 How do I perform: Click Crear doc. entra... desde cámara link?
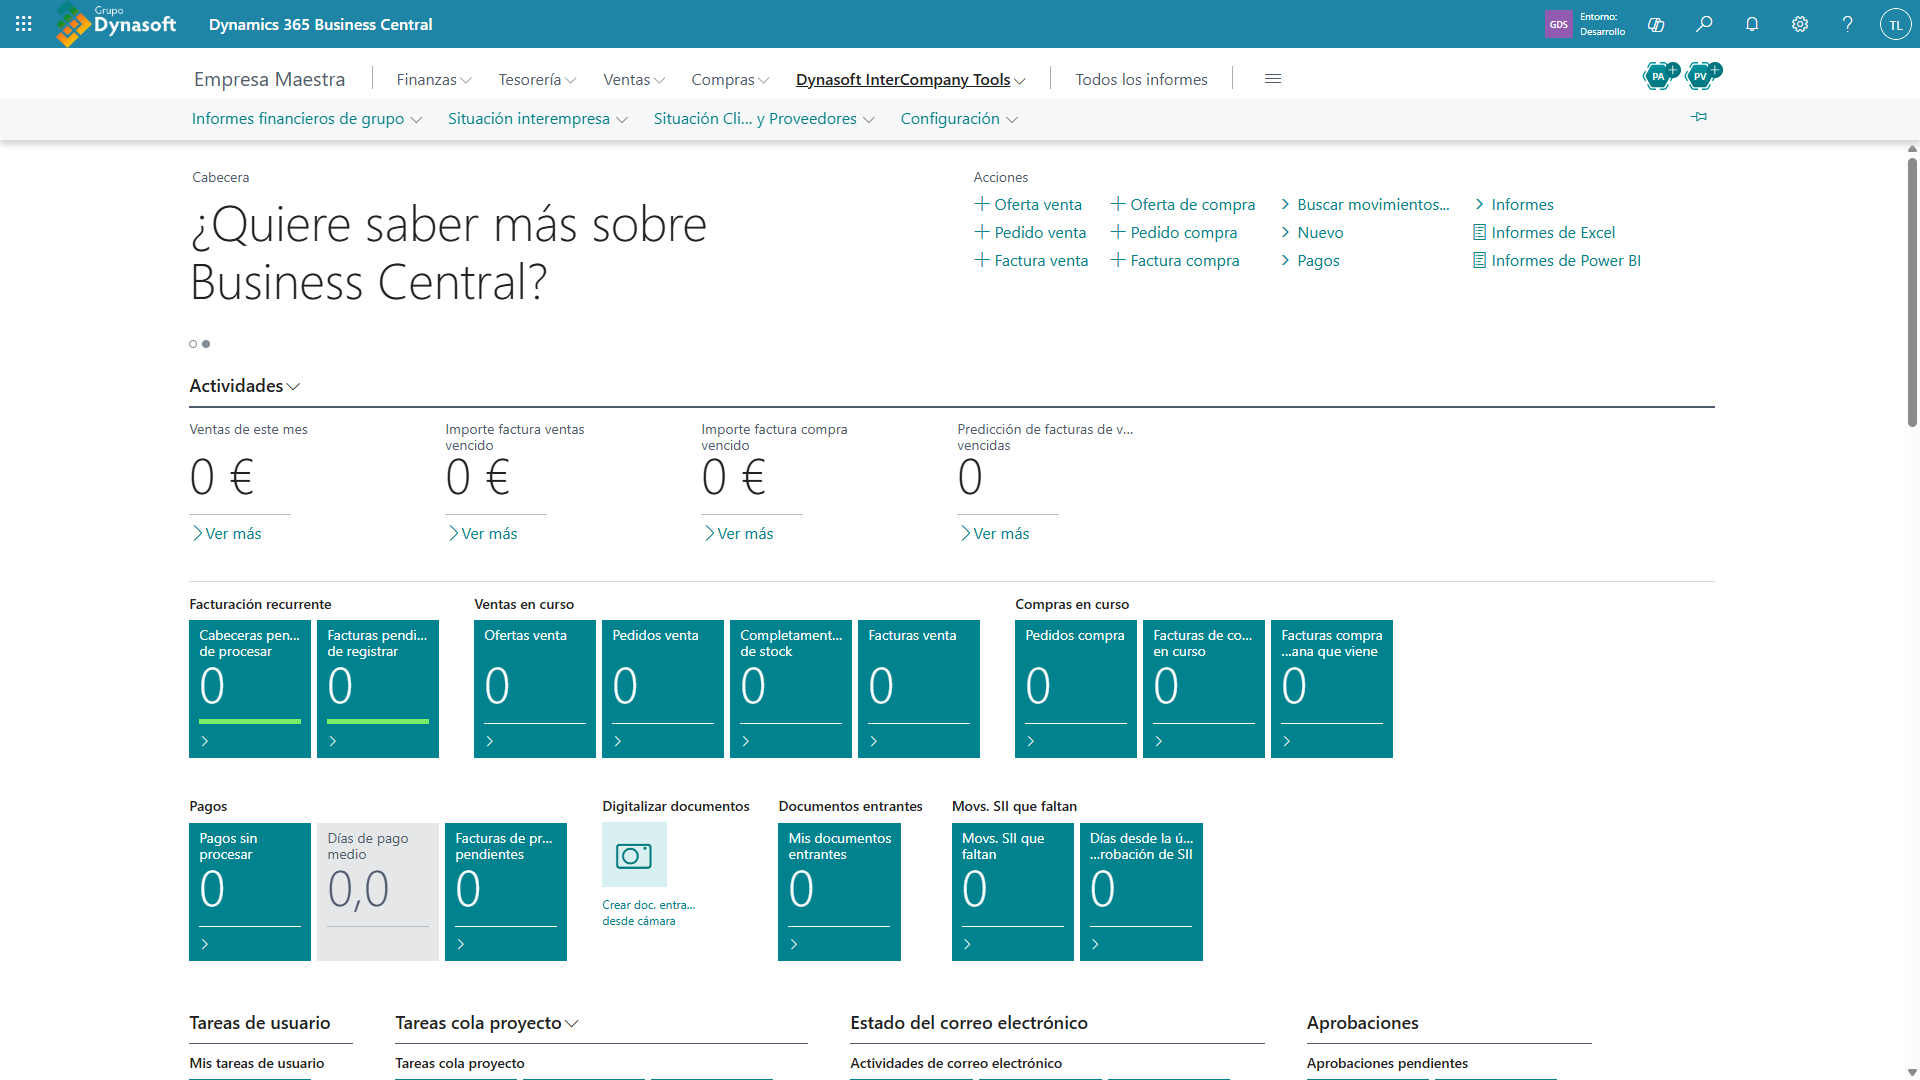click(648, 913)
